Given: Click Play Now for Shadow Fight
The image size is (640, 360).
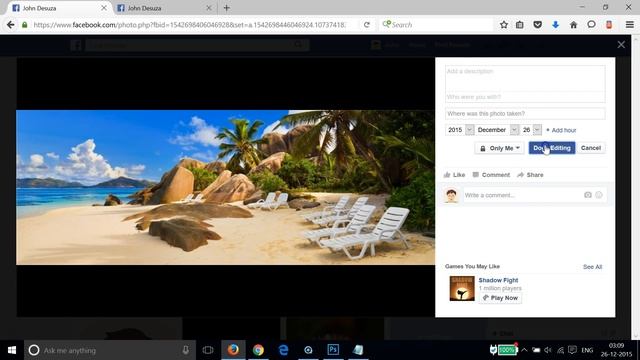Looking at the screenshot, I should pyautogui.click(x=500, y=298).
